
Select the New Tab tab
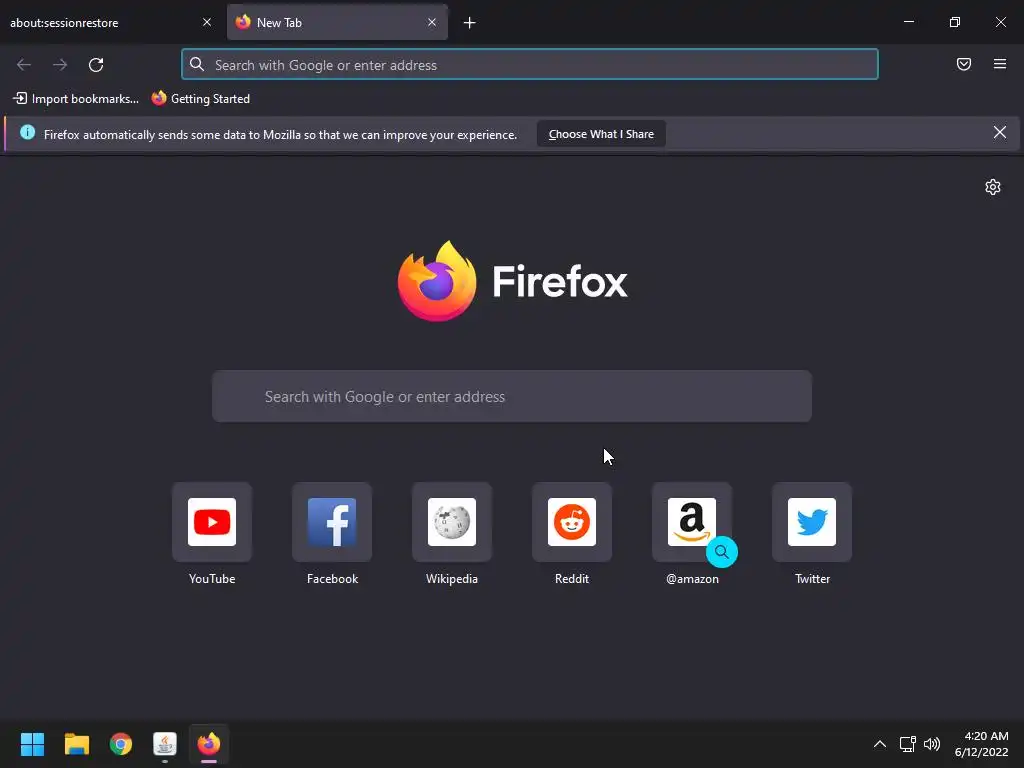pos(337,22)
